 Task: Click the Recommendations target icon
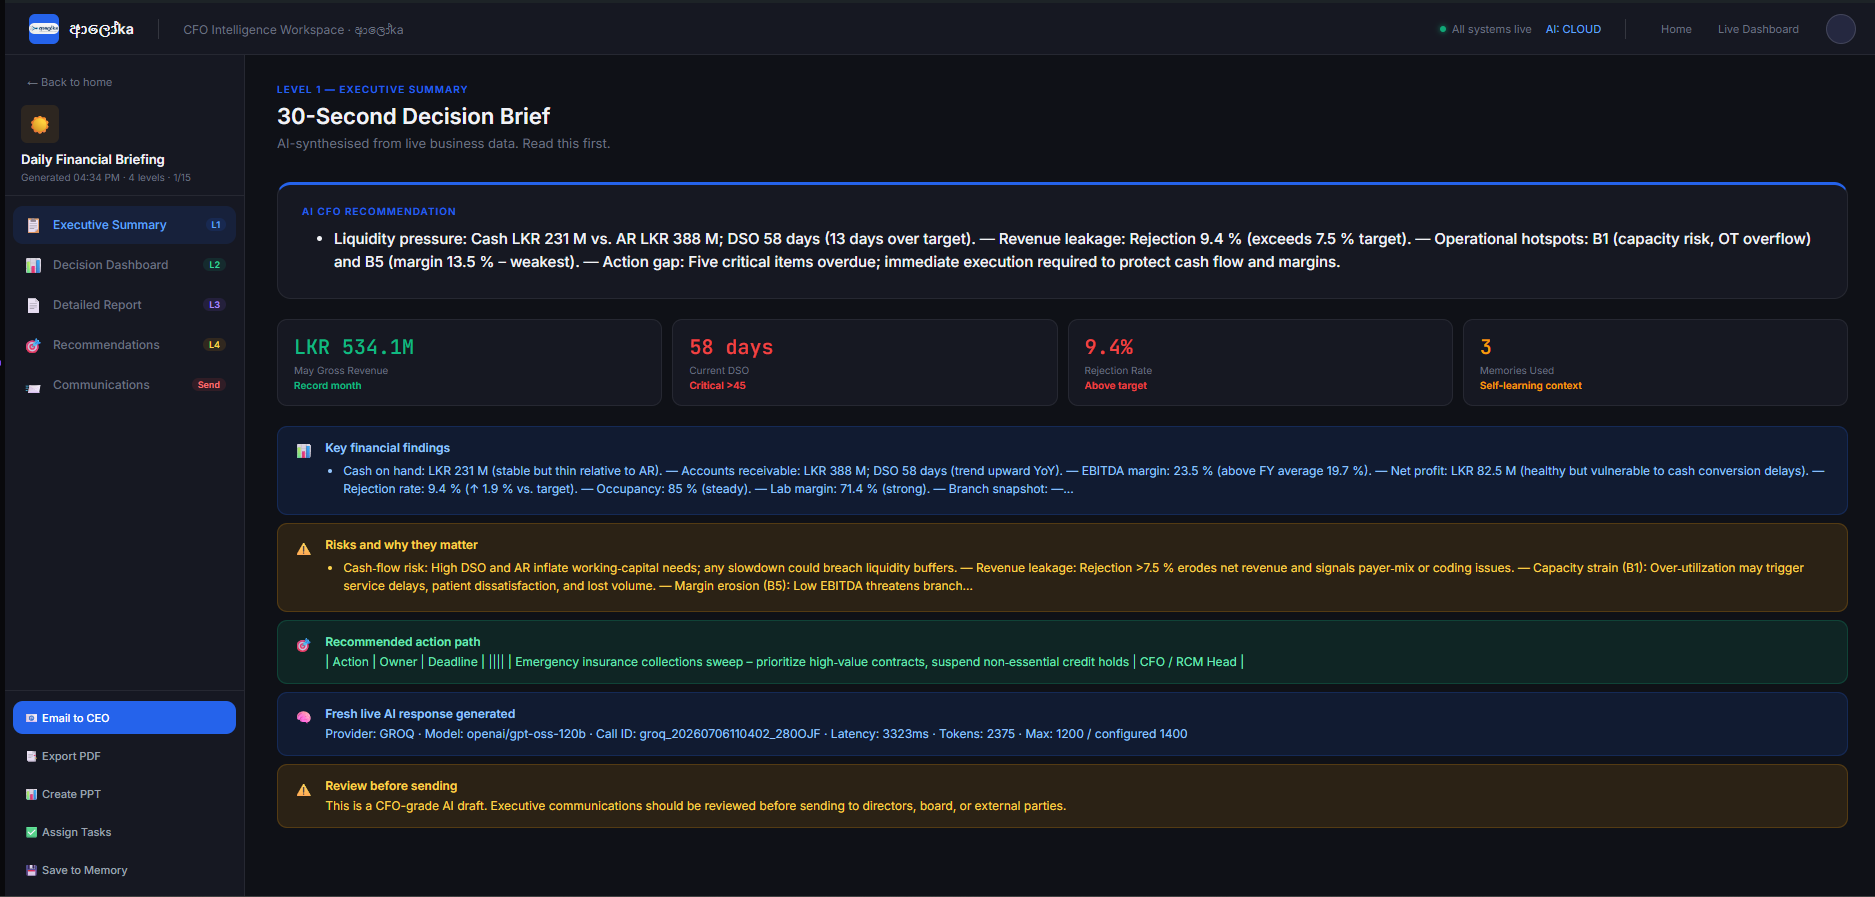click(x=33, y=345)
